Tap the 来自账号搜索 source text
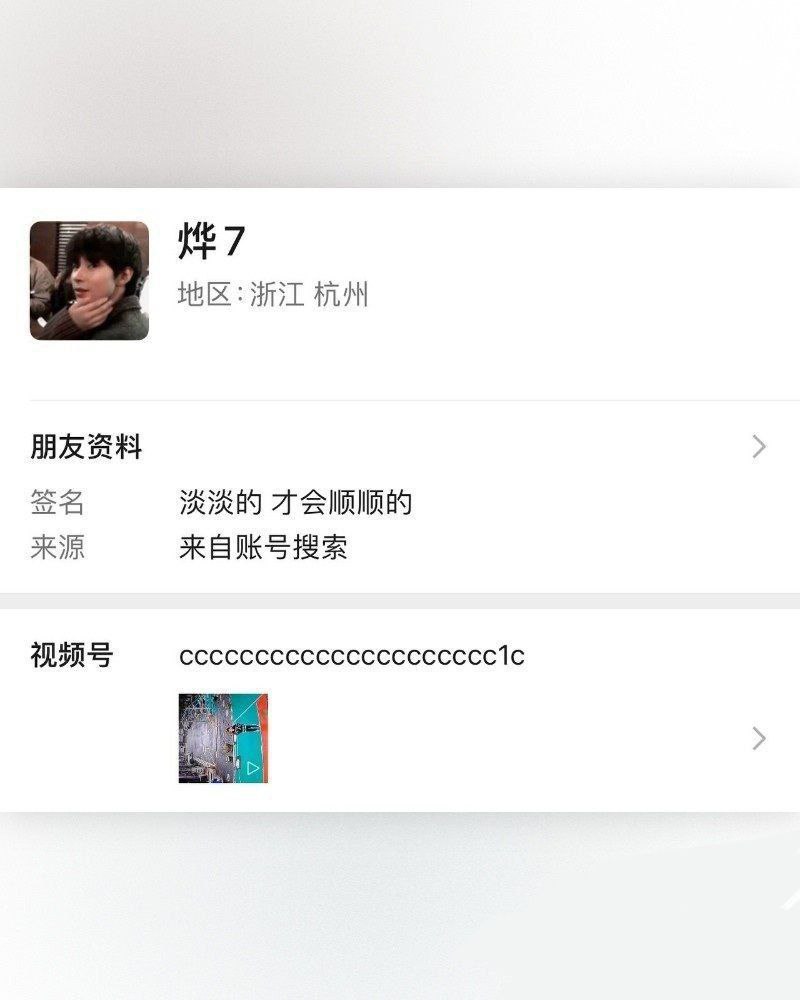This screenshot has height=1000, width=800. pos(263,547)
